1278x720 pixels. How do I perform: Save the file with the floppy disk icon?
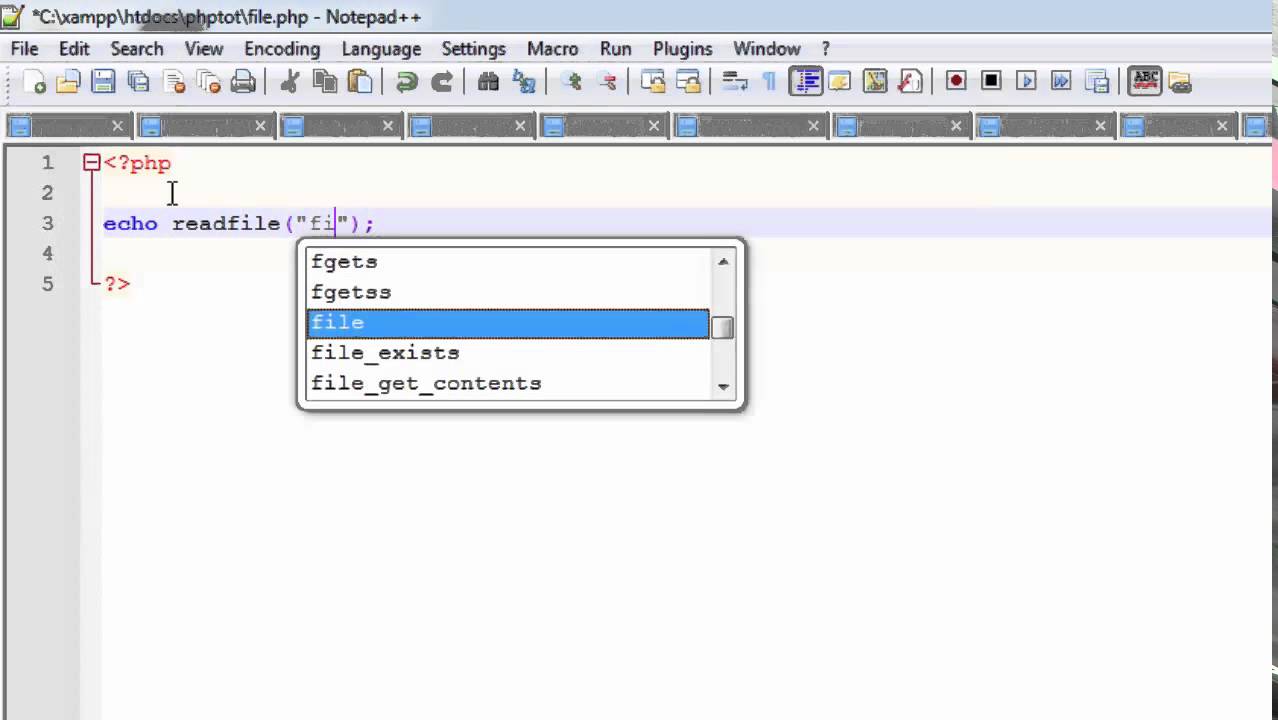click(x=103, y=82)
